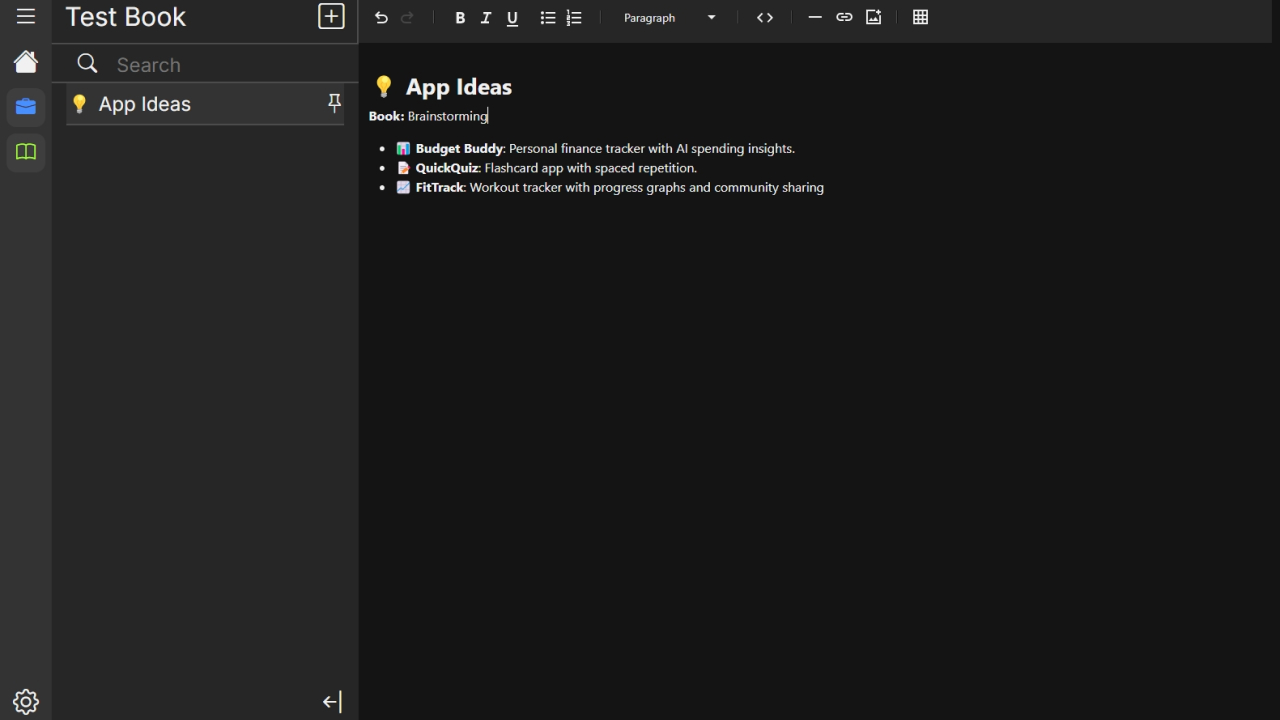Open the hamburger menu
The image size is (1280, 720).
point(26,16)
